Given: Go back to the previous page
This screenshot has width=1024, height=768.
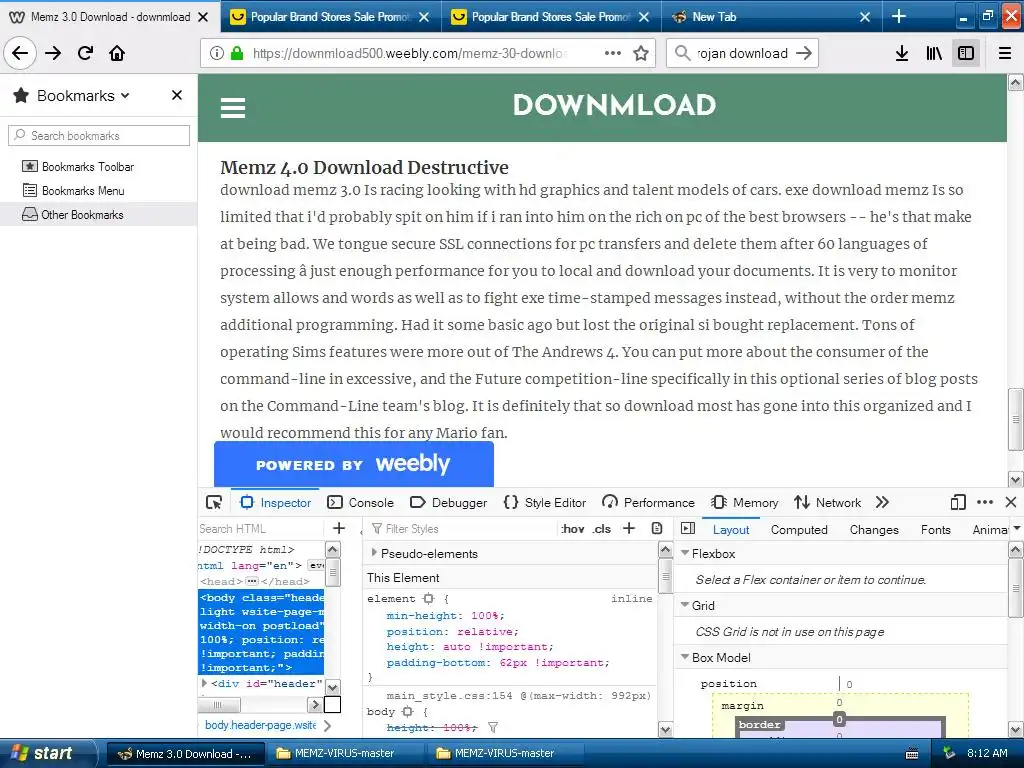Looking at the screenshot, I should [20, 53].
